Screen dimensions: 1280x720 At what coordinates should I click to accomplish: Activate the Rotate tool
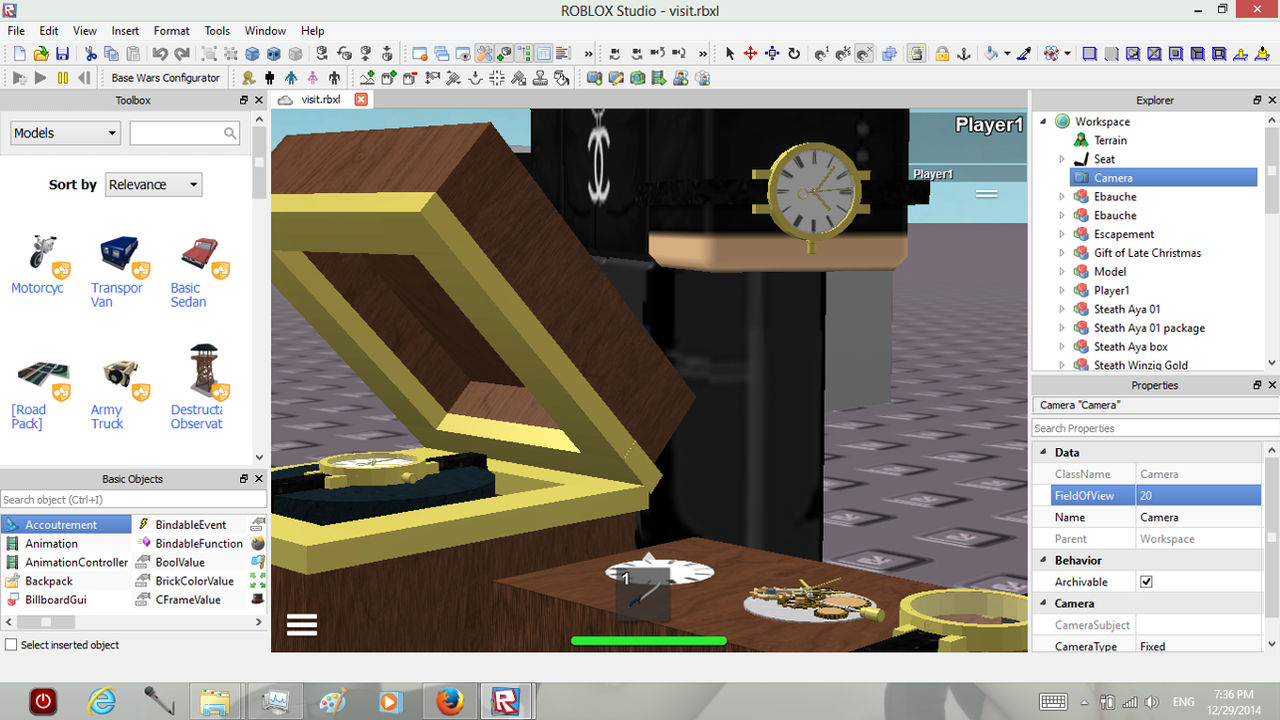[x=794, y=54]
